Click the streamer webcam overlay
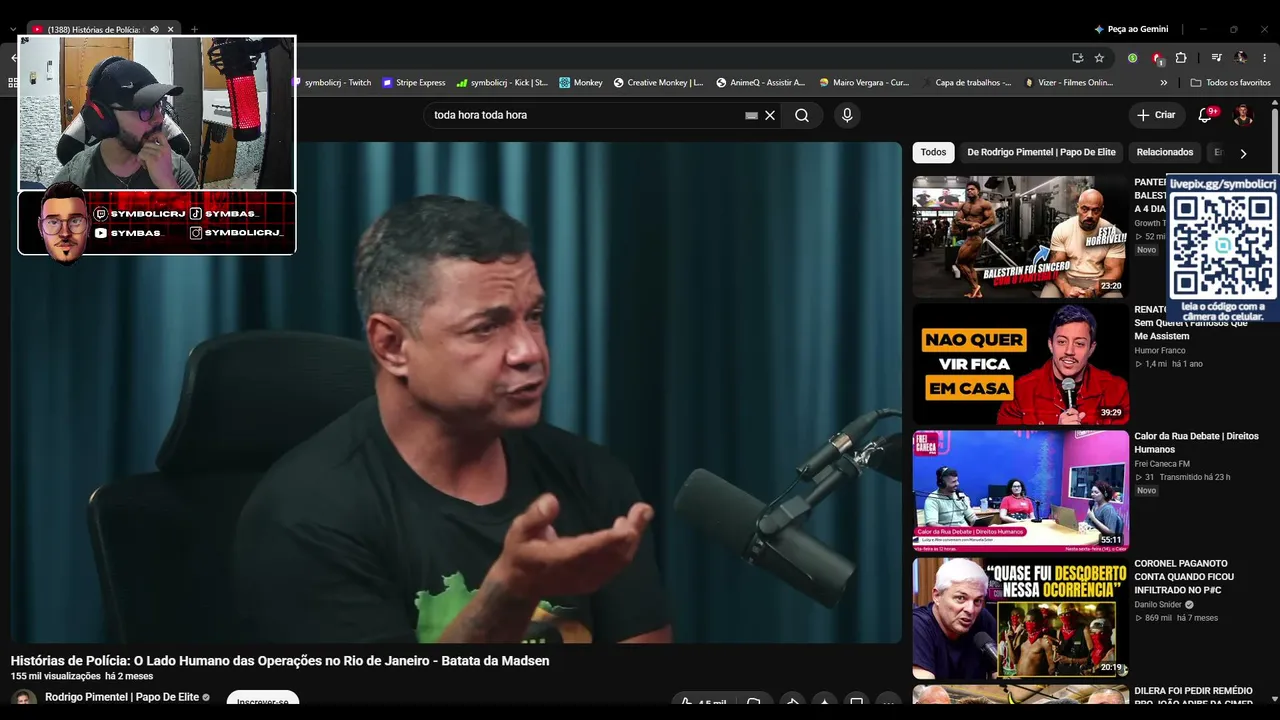 [157, 113]
